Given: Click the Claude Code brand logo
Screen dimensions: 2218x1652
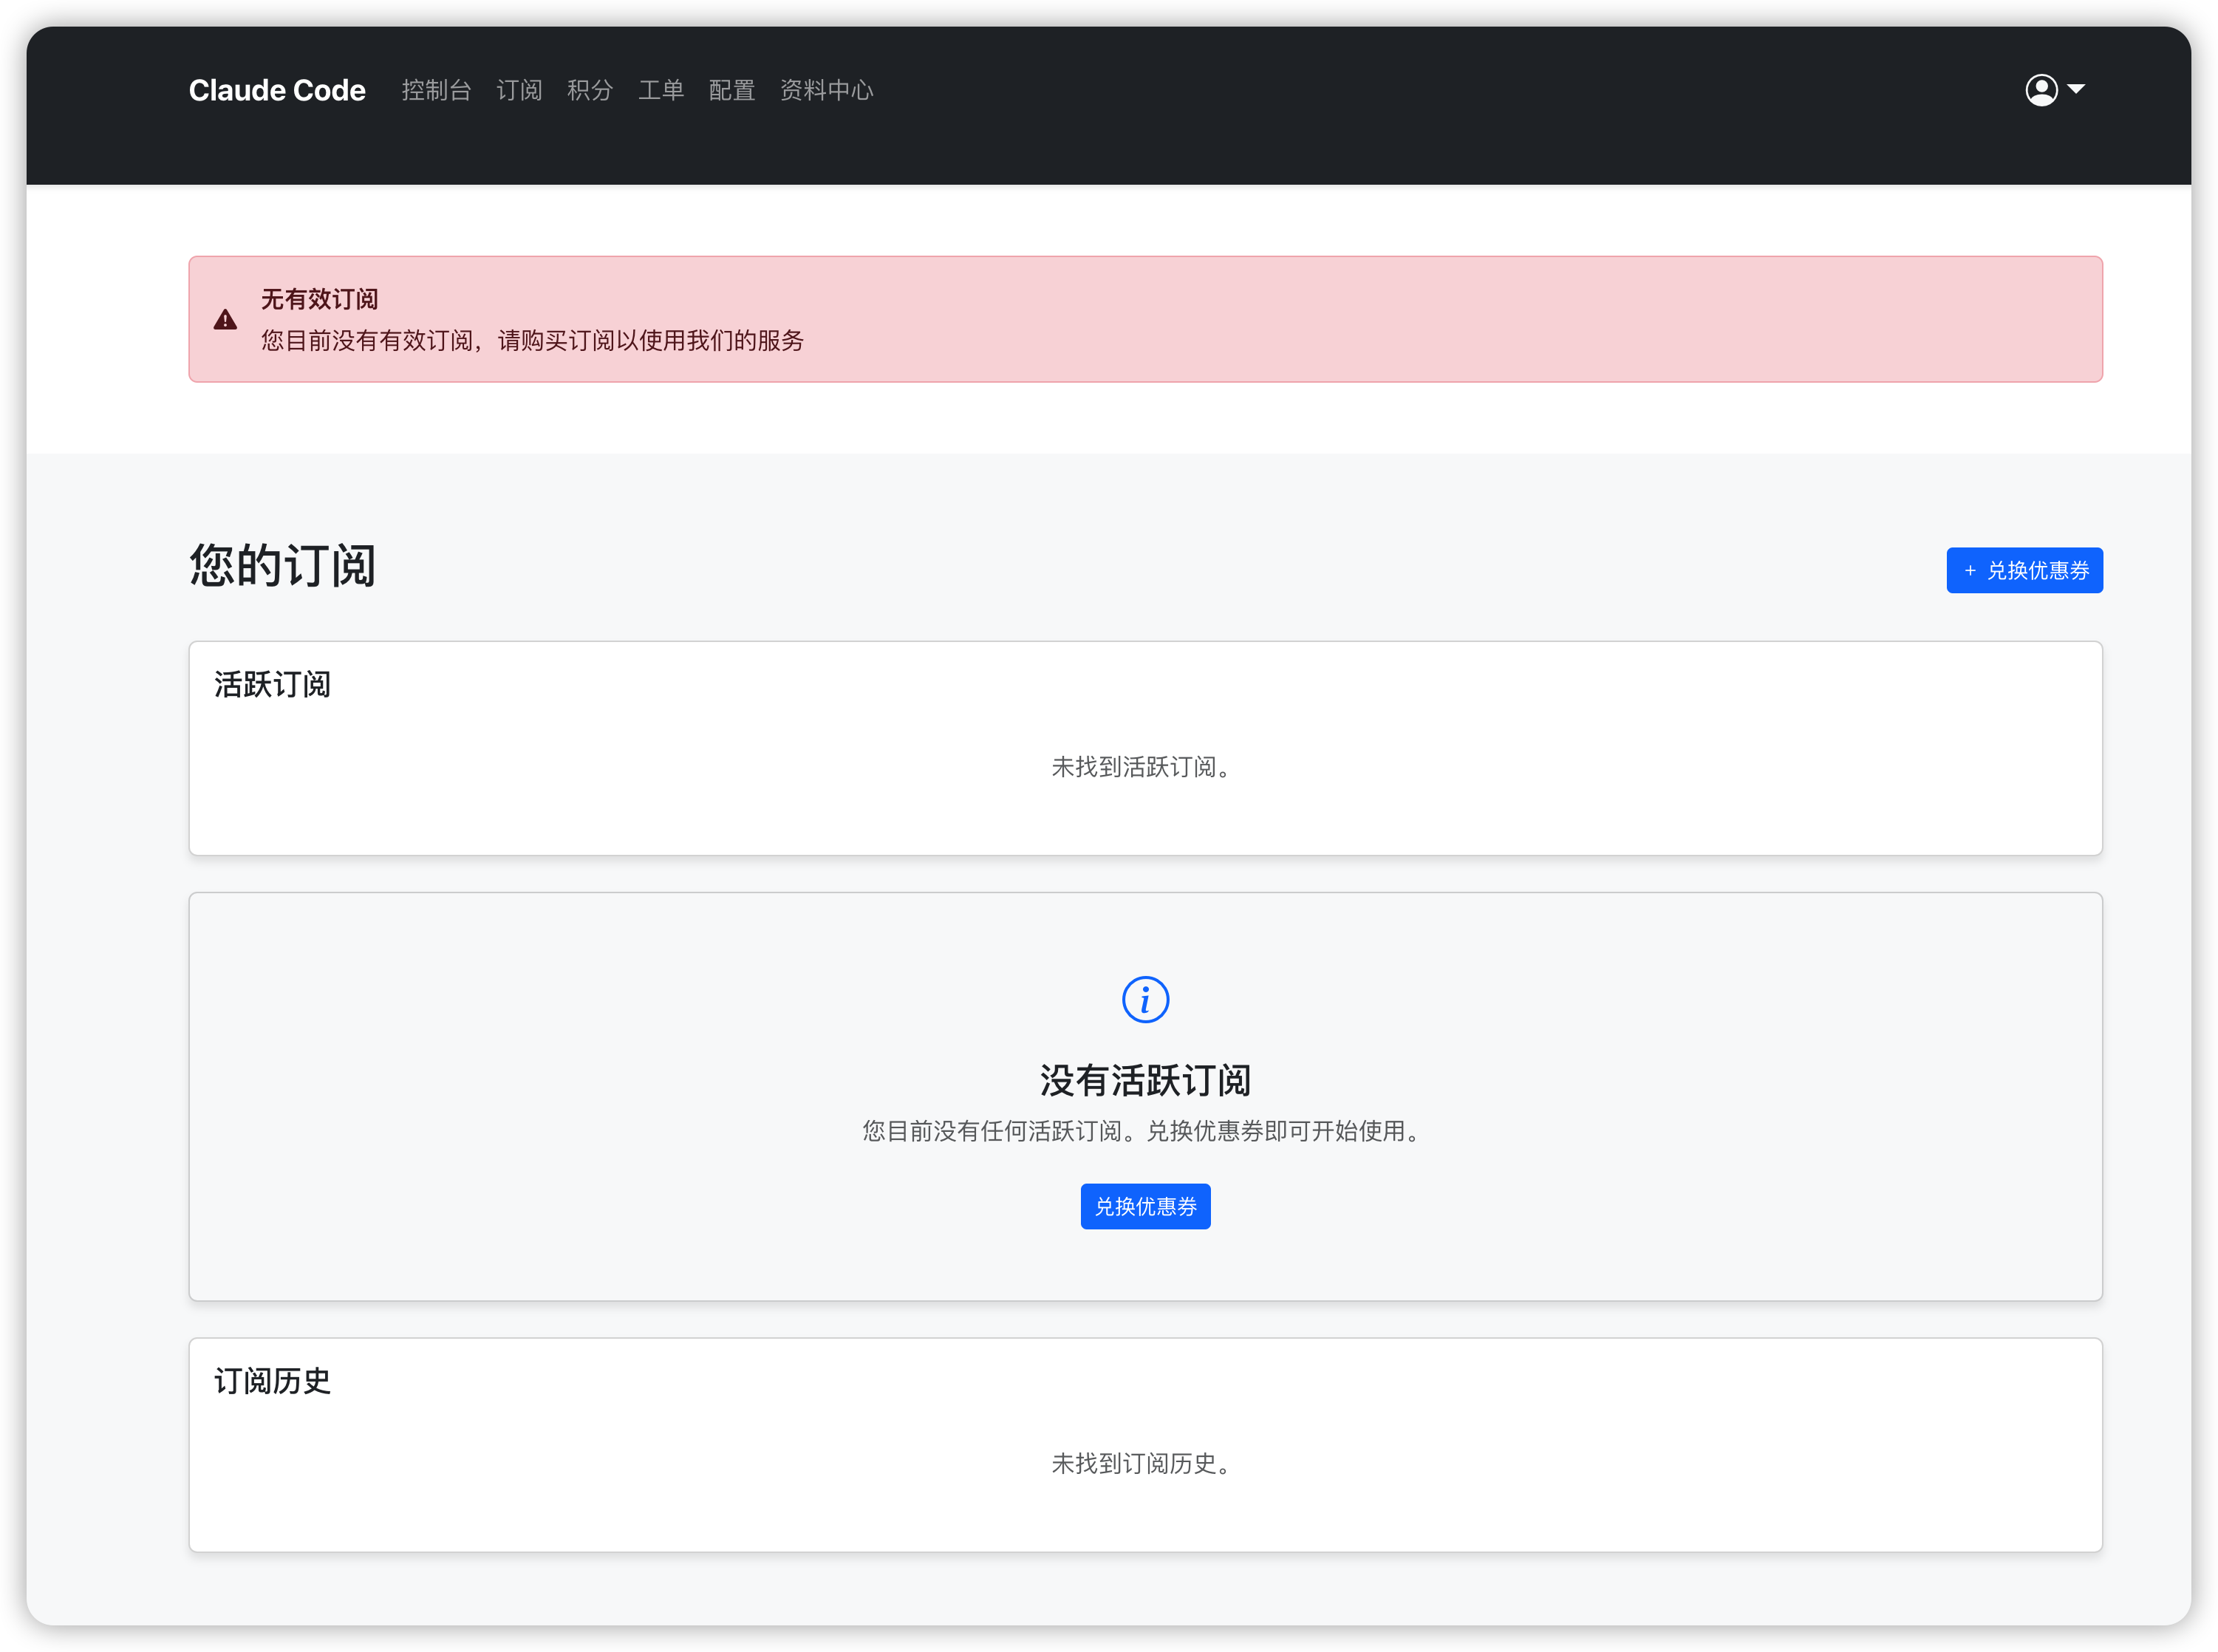Looking at the screenshot, I should point(277,90).
